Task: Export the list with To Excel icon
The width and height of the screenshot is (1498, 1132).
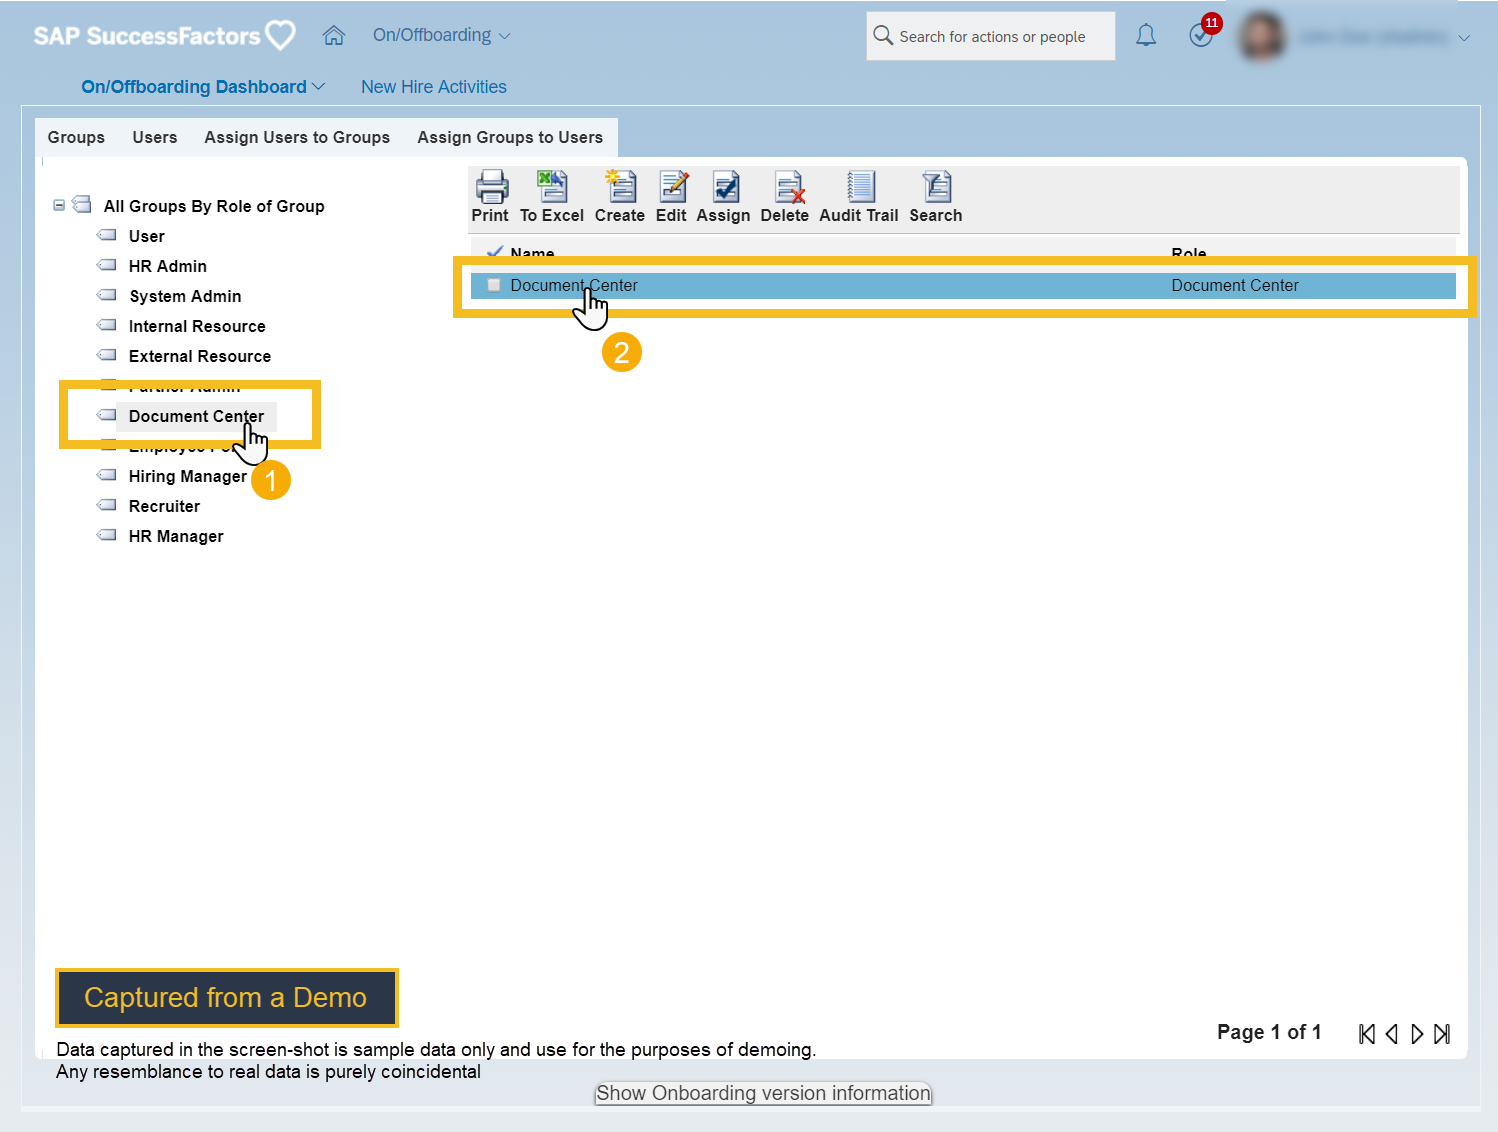Action: click(x=552, y=187)
